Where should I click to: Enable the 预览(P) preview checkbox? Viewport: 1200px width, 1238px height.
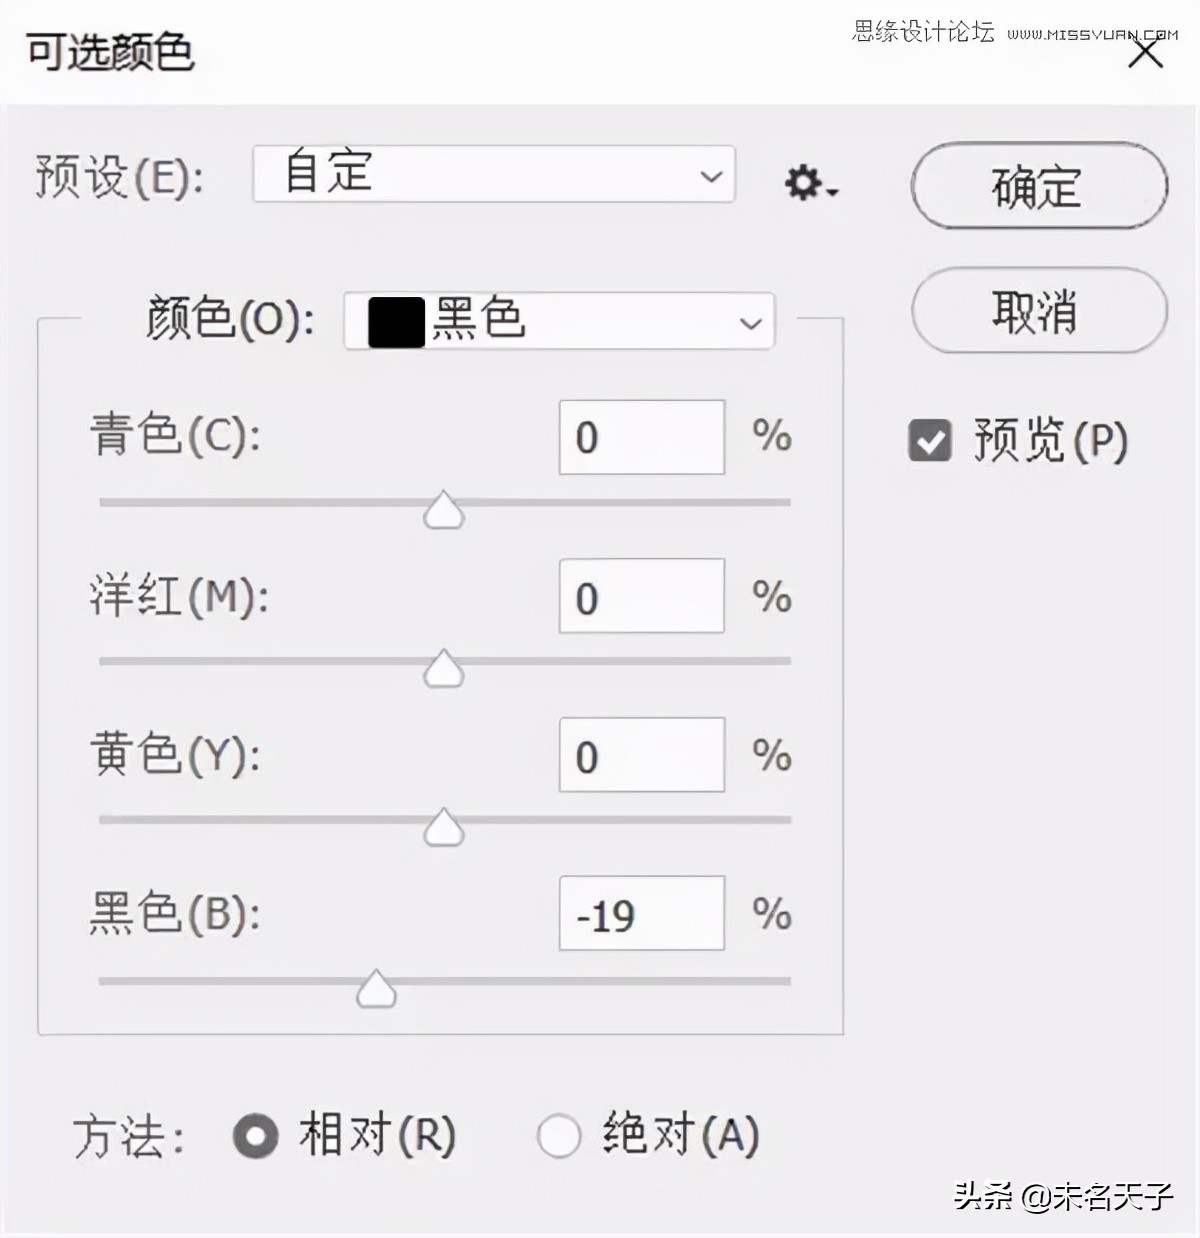(x=930, y=440)
